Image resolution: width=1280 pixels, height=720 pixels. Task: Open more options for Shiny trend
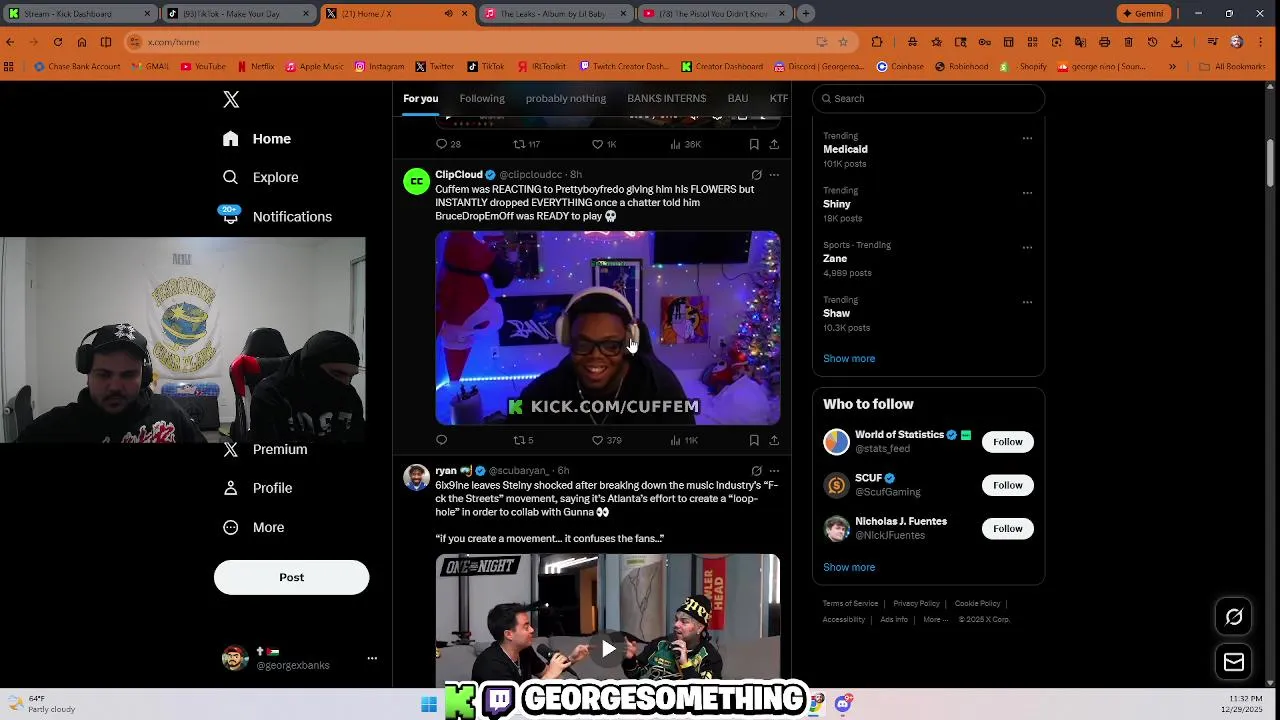[1027, 192]
